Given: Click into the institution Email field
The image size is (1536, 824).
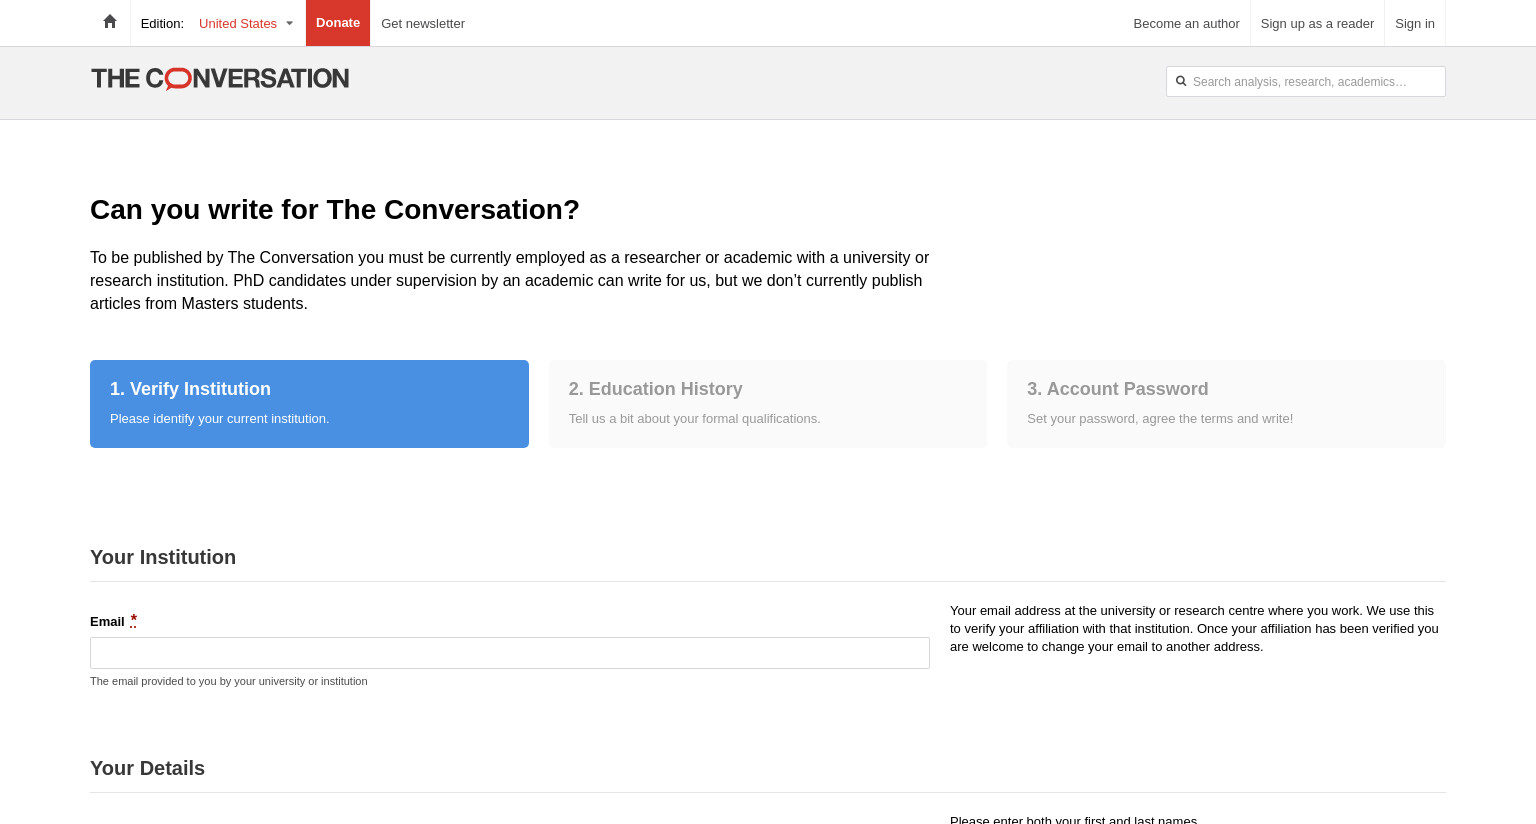Looking at the screenshot, I should tap(510, 653).
